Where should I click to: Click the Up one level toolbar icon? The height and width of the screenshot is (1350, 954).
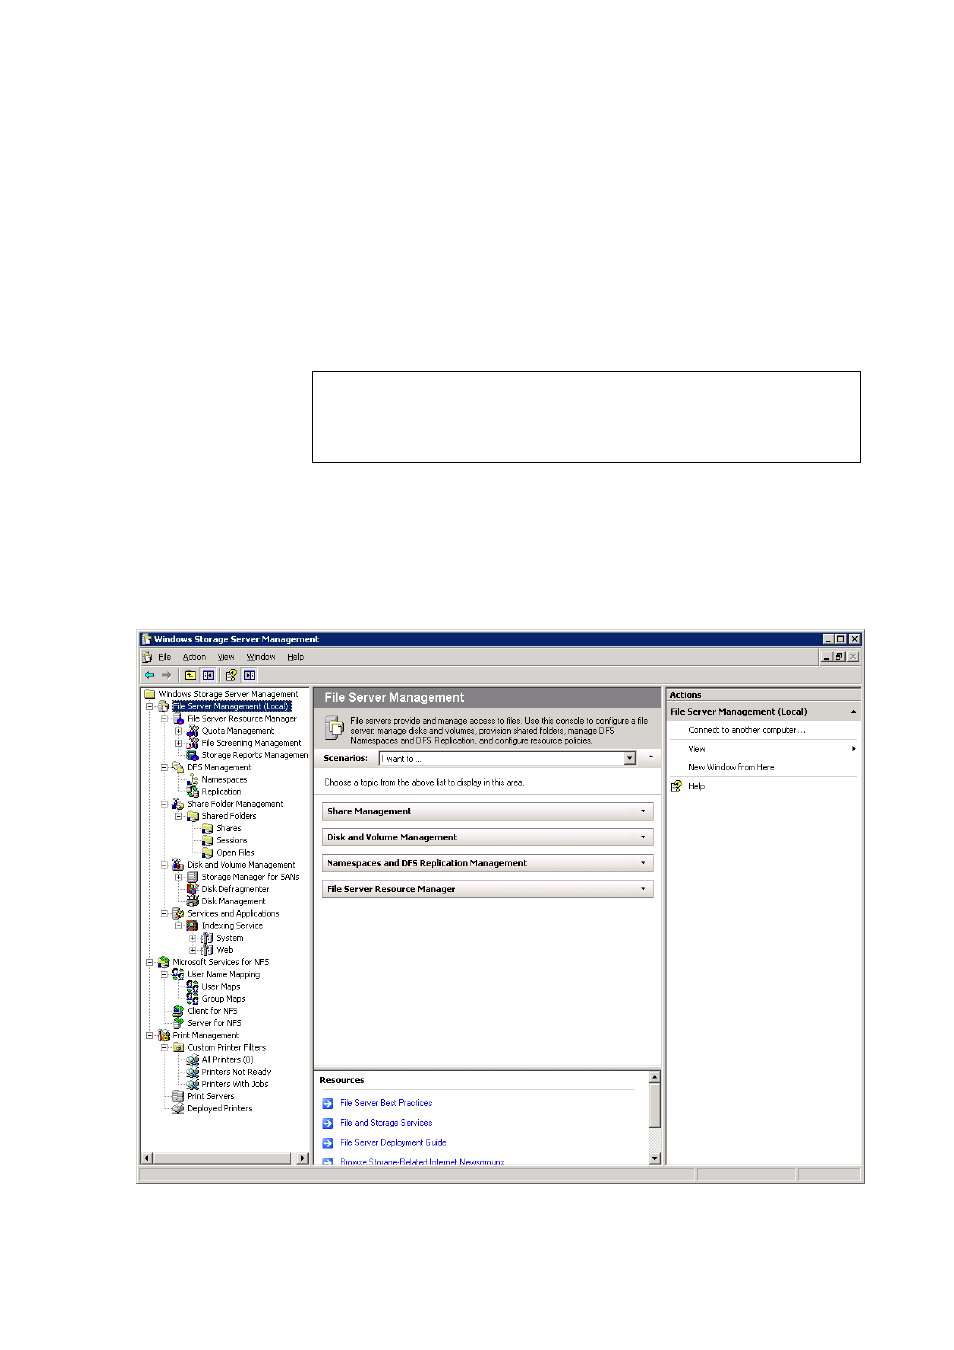190,675
